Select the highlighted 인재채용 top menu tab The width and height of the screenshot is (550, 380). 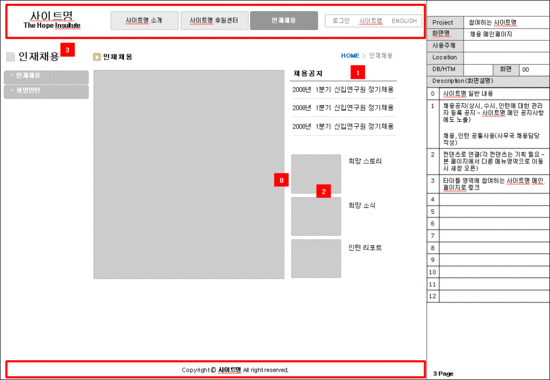[284, 20]
